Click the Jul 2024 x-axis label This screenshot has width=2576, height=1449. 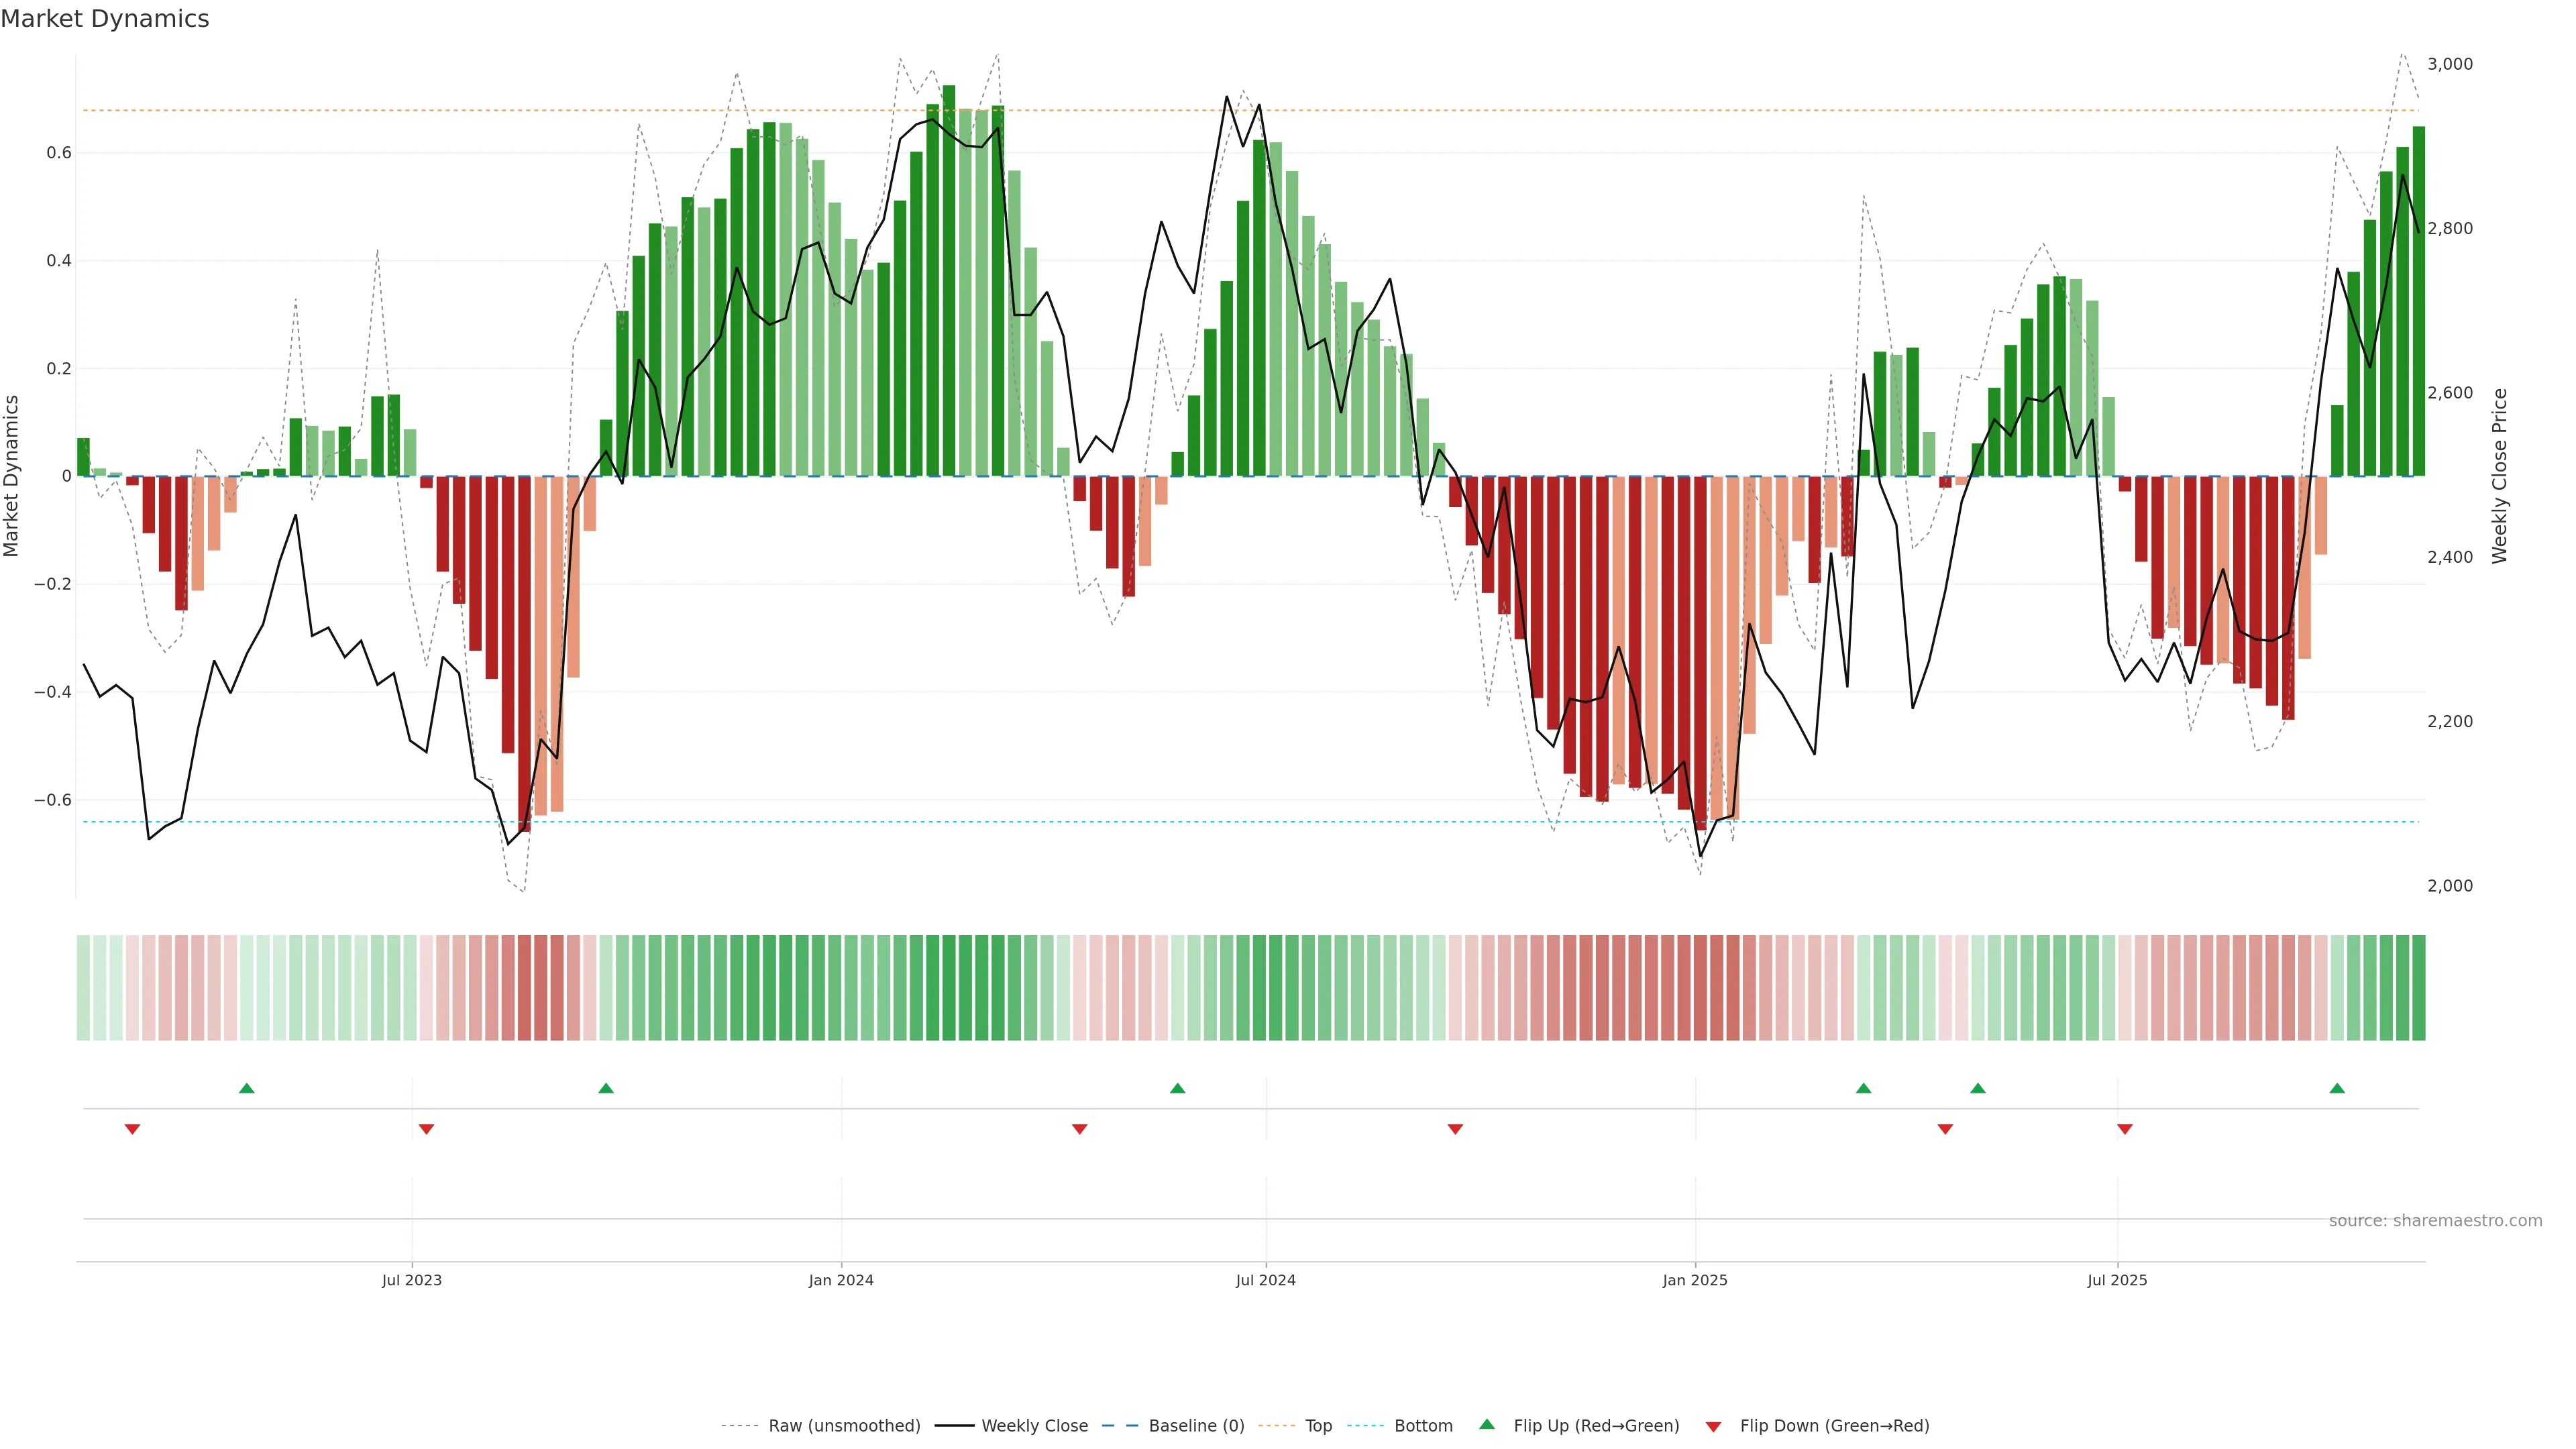pos(1265,1280)
